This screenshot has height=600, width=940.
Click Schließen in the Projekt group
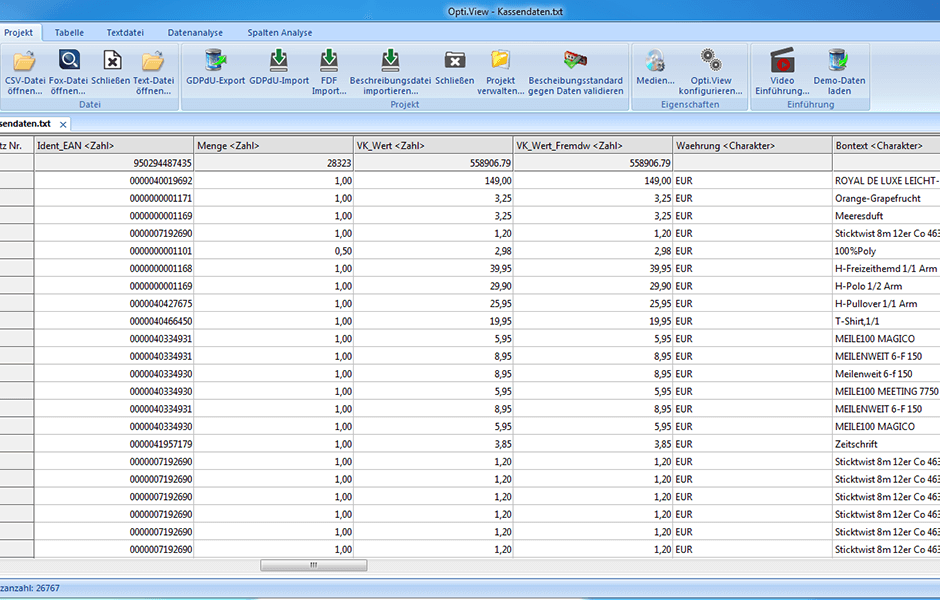[x=454, y=67]
